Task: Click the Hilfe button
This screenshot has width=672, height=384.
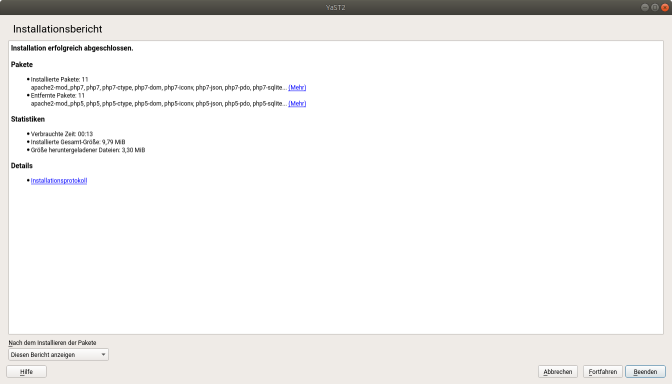Action: pos(27,372)
